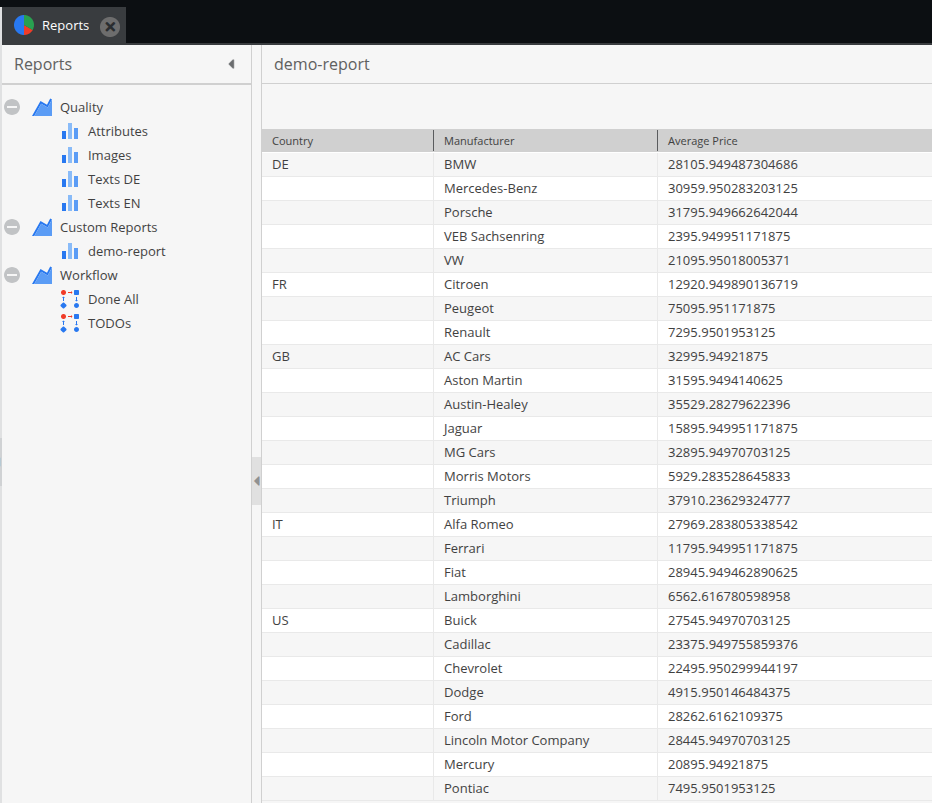Click the demo-report bar chart icon
This screenshot has height=803, width=932.
[x=70, y=251]
